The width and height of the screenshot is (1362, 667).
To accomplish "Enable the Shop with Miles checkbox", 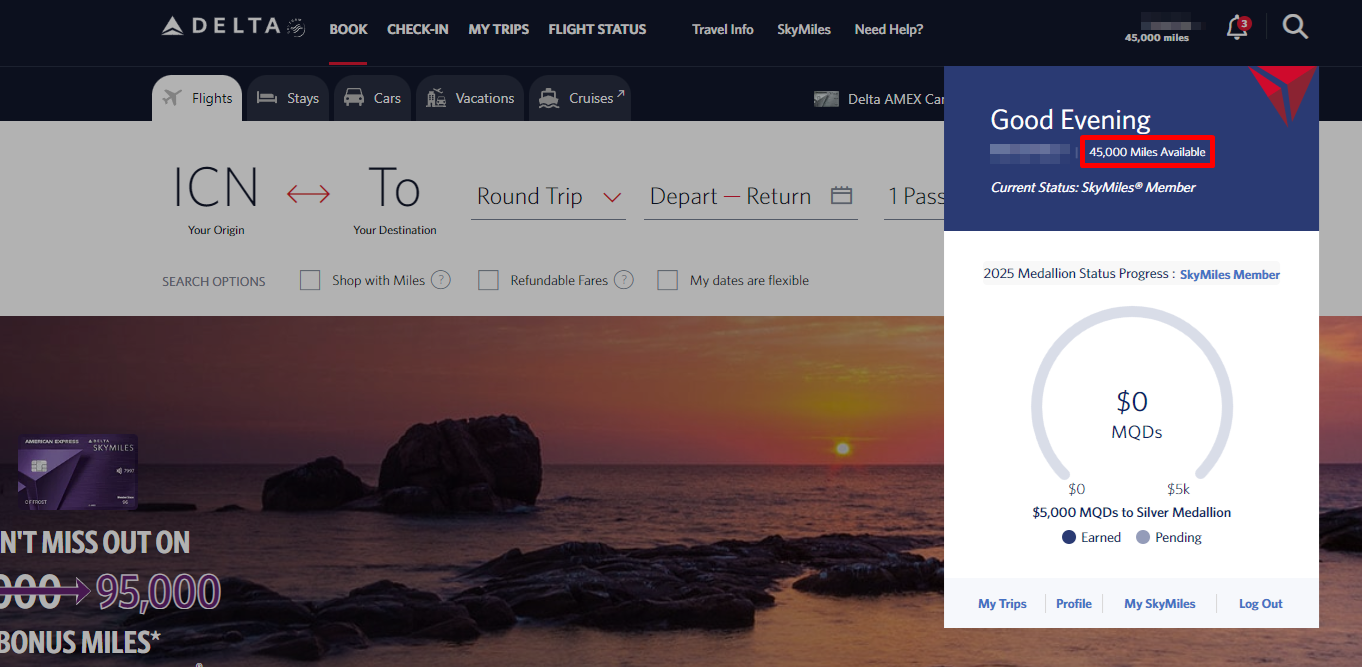I will click(x=310, y=280).
